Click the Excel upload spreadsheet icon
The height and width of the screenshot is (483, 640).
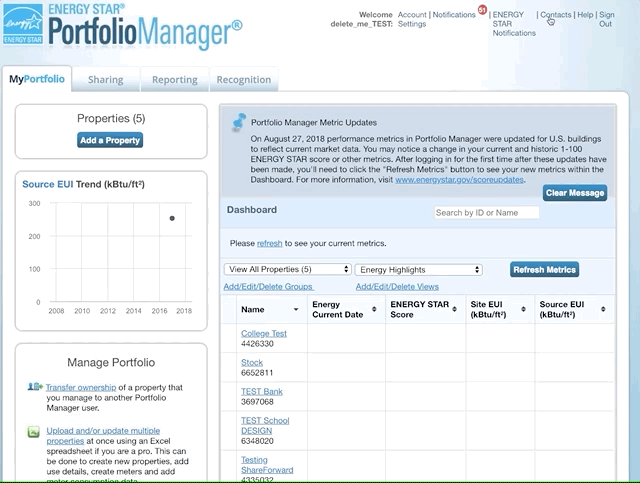coord(33,432)
